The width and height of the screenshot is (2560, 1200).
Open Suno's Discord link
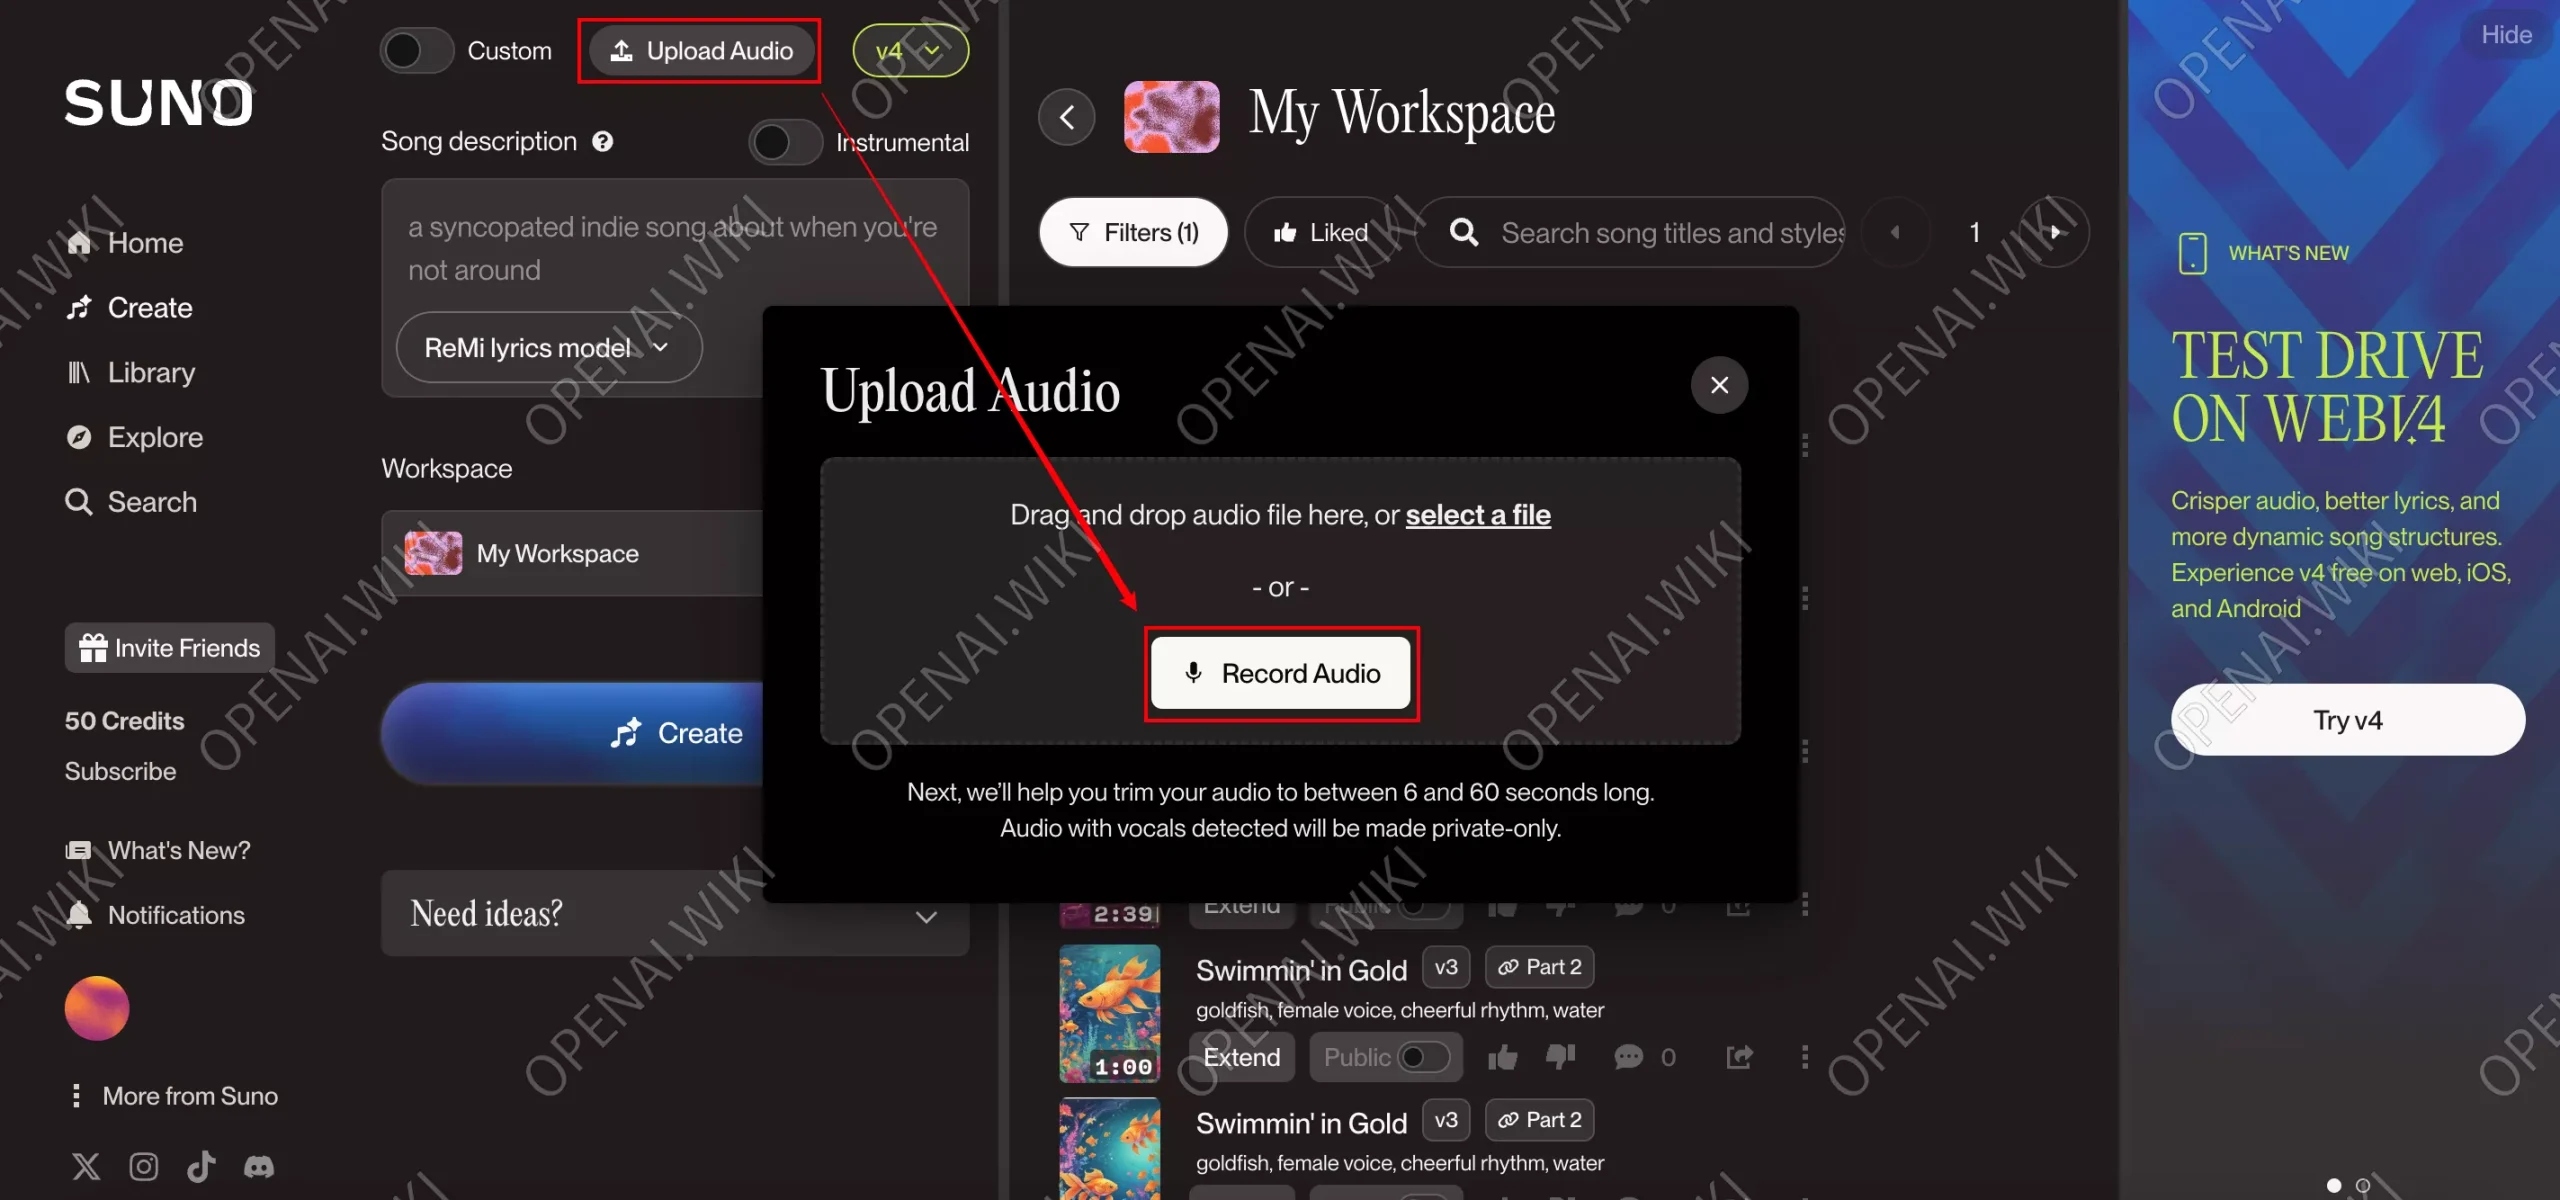259,1166
